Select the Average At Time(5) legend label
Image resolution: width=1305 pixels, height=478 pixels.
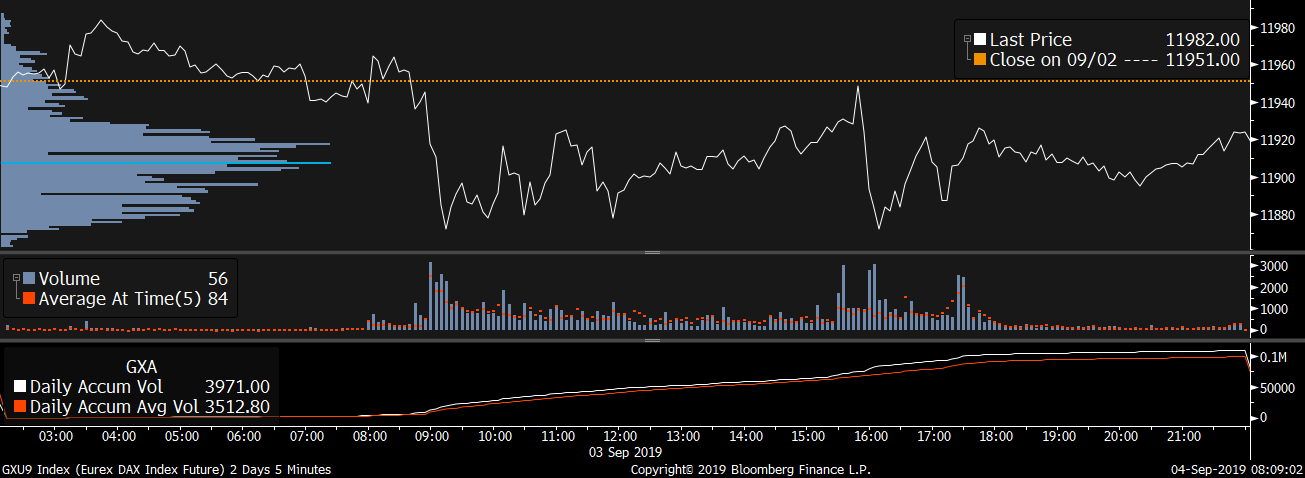(x=120, y=298)
